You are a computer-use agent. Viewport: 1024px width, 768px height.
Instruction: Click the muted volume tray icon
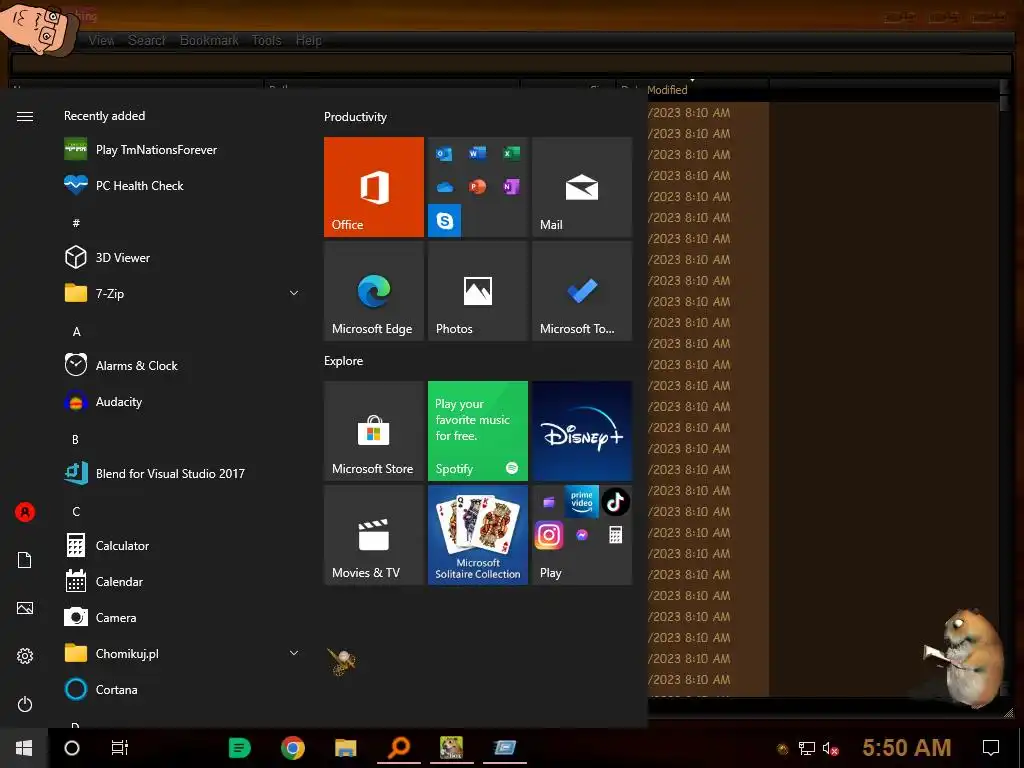tap(830, 748)
